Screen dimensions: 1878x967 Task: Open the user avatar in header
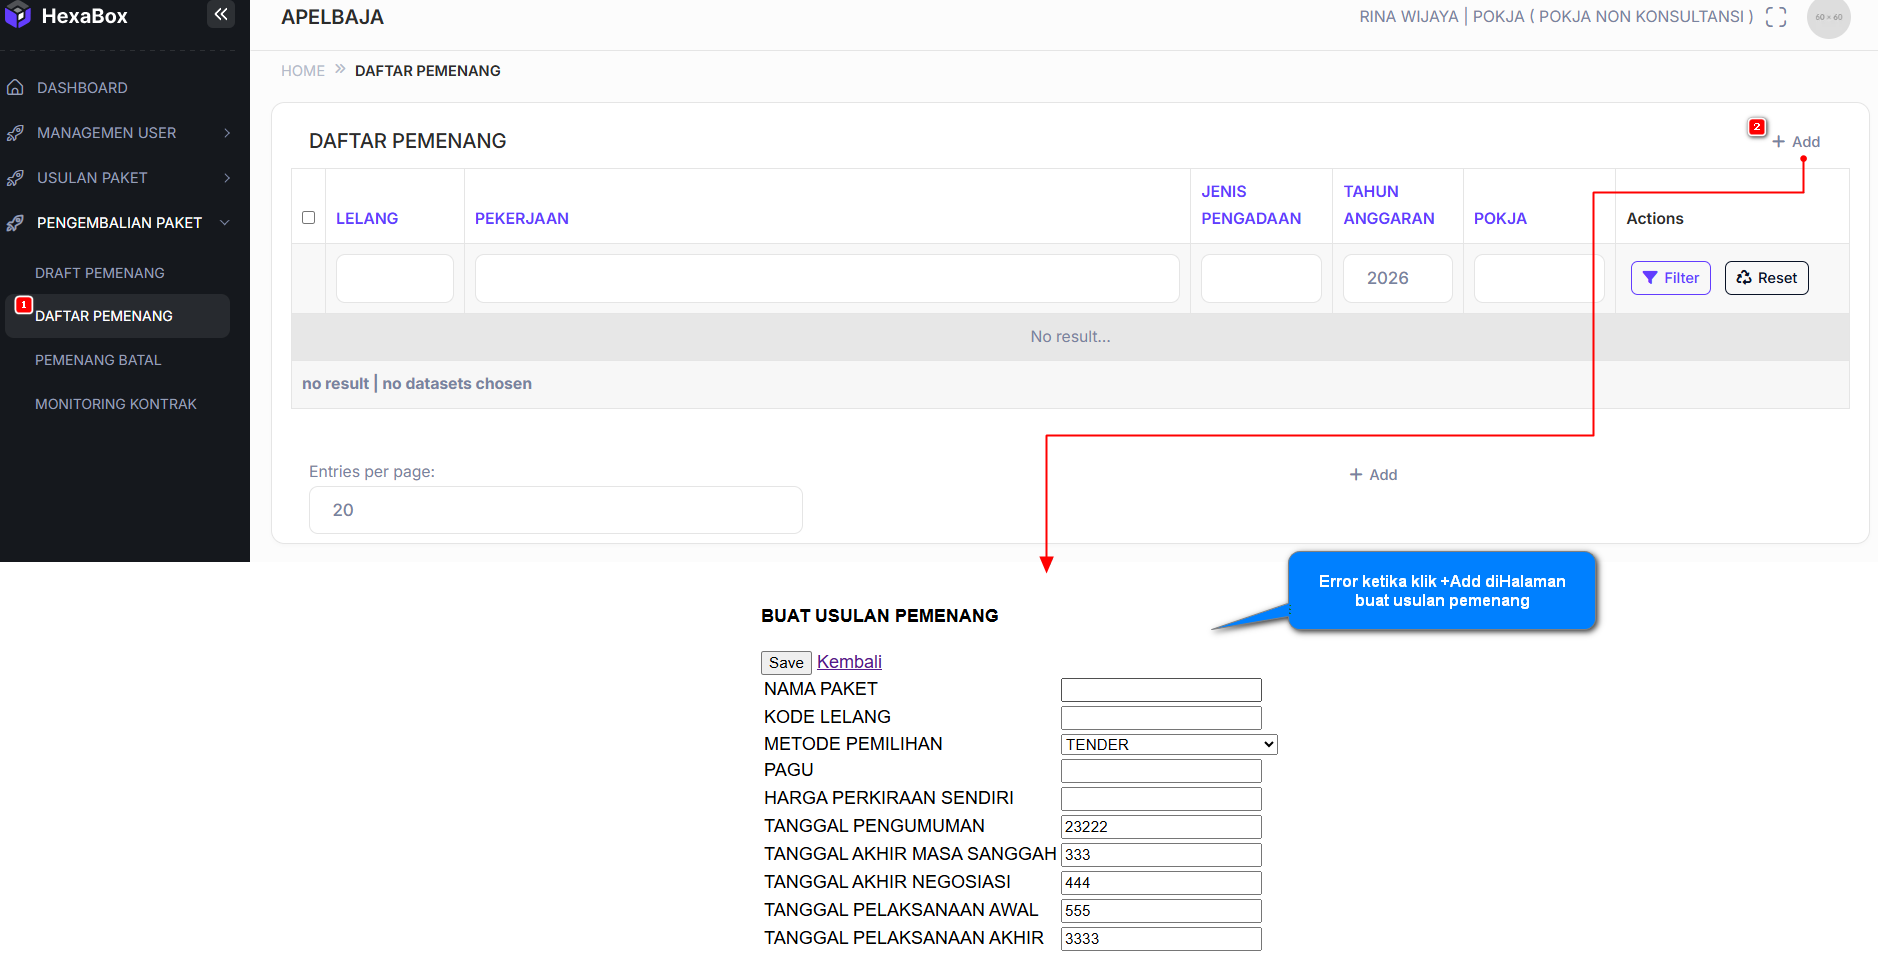(1828, 17)
